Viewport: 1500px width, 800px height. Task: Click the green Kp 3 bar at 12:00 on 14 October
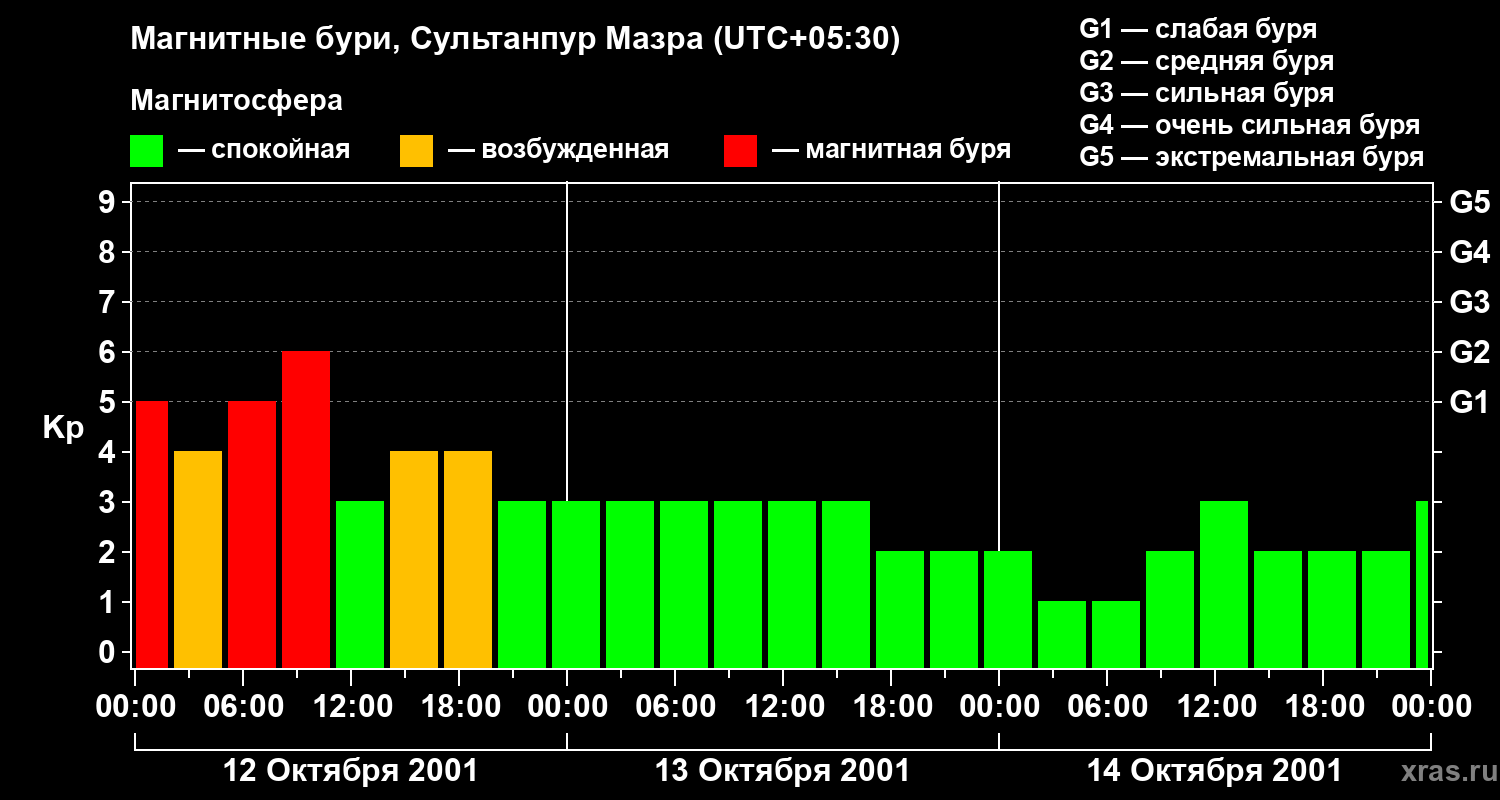[1224, 584]
